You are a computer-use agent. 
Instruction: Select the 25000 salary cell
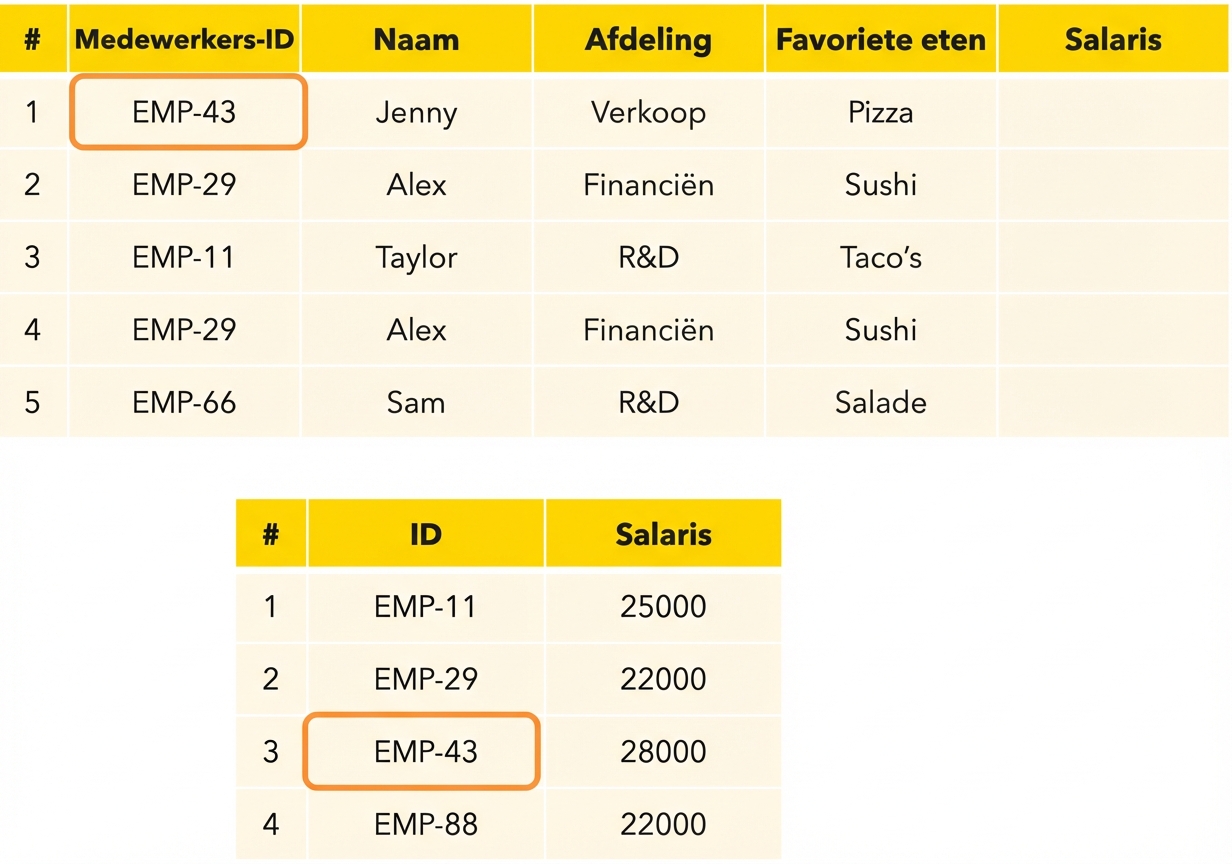(663, 607)
